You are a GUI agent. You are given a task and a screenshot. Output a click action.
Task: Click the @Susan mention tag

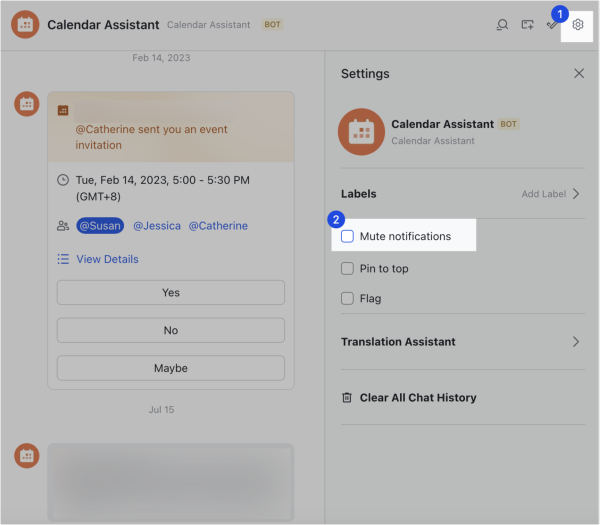click(x=99, y=226)
